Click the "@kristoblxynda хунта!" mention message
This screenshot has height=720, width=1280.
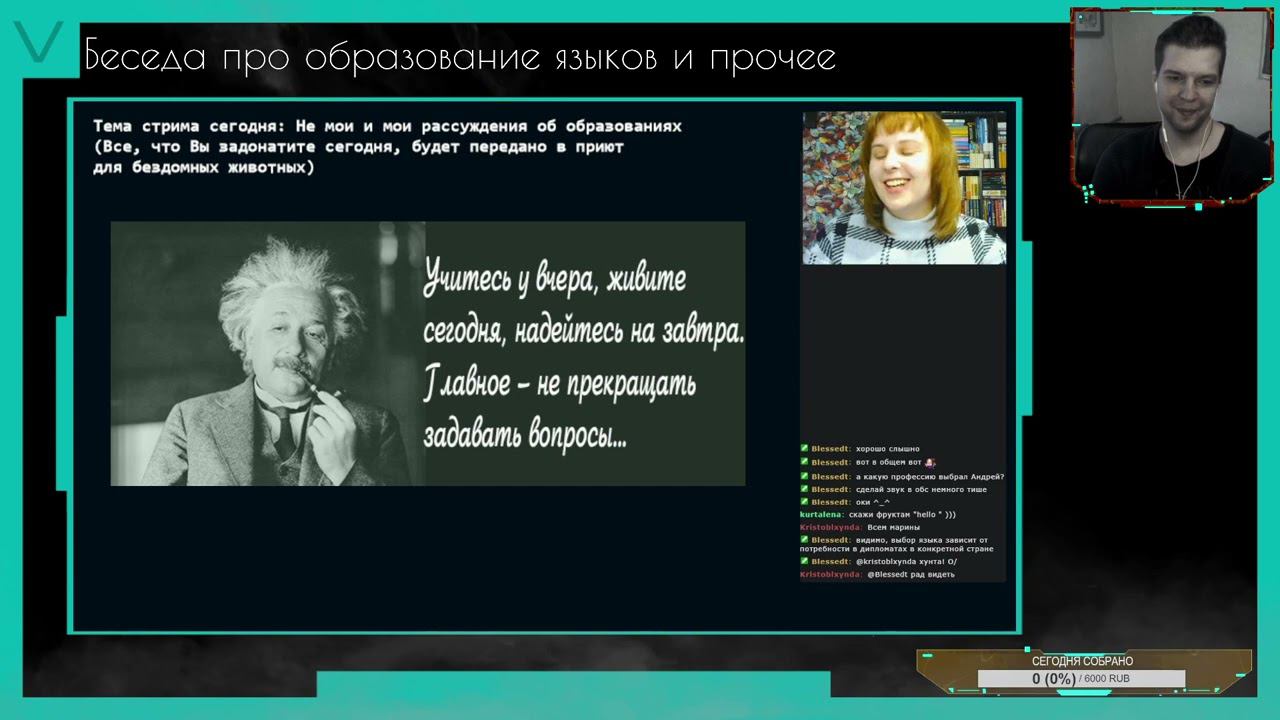(906, 561)
